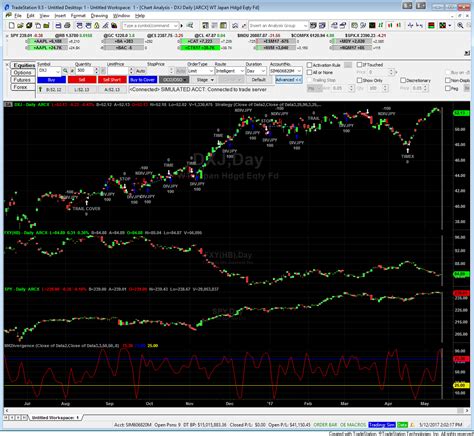474x436 pixels.
Task: Click the icon right of command line arrow
Action: [x=190, y=25]
